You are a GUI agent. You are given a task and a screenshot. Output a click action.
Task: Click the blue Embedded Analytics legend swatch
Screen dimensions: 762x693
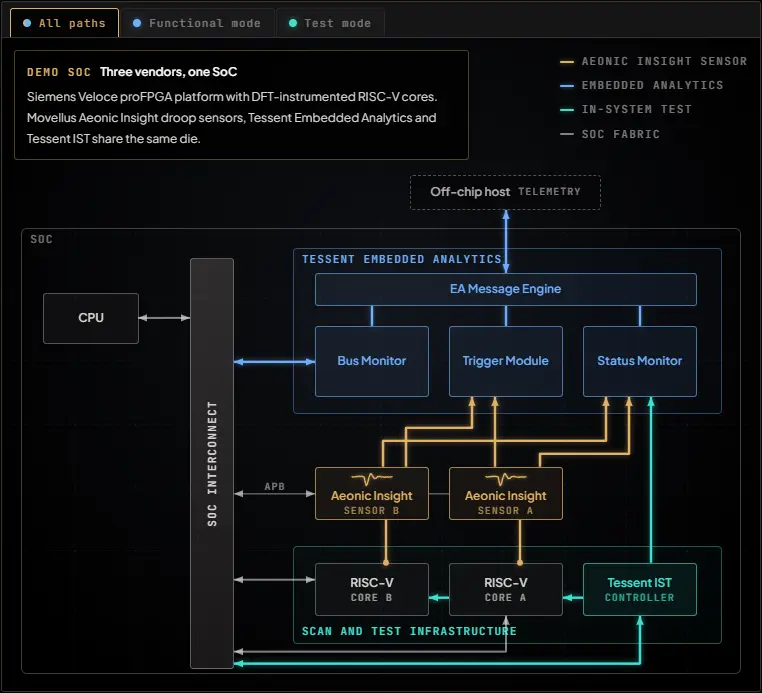coord(567,86)
